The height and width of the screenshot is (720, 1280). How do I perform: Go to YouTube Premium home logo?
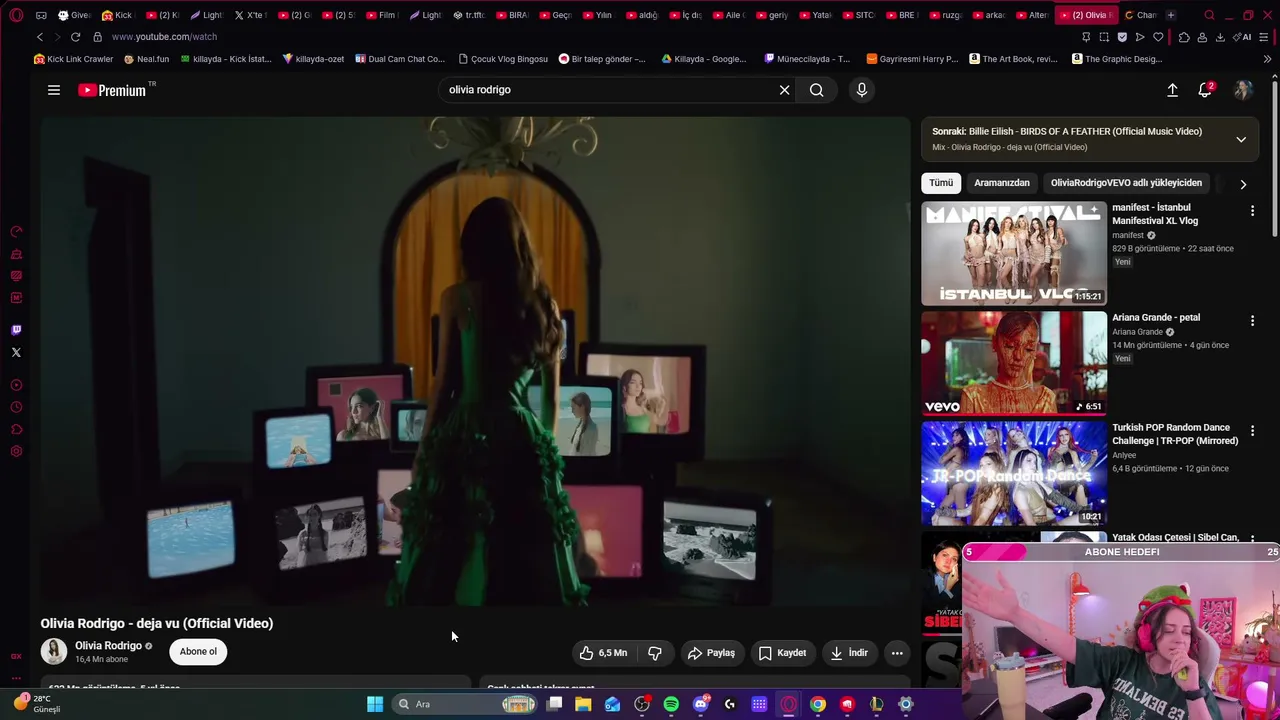112,90
